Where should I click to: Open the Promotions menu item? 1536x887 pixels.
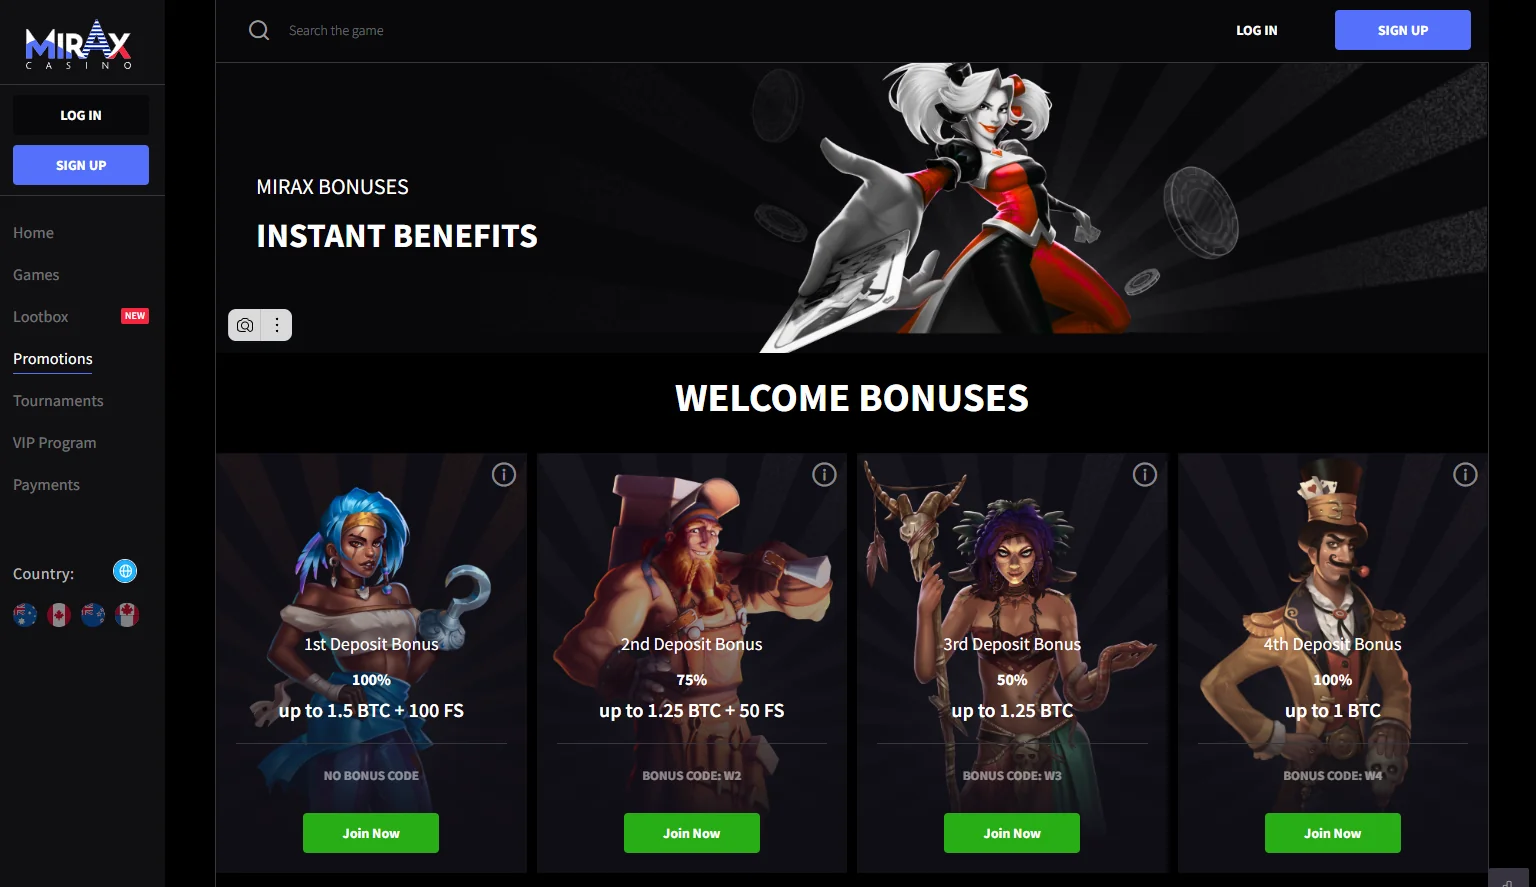tap(53, 359)
